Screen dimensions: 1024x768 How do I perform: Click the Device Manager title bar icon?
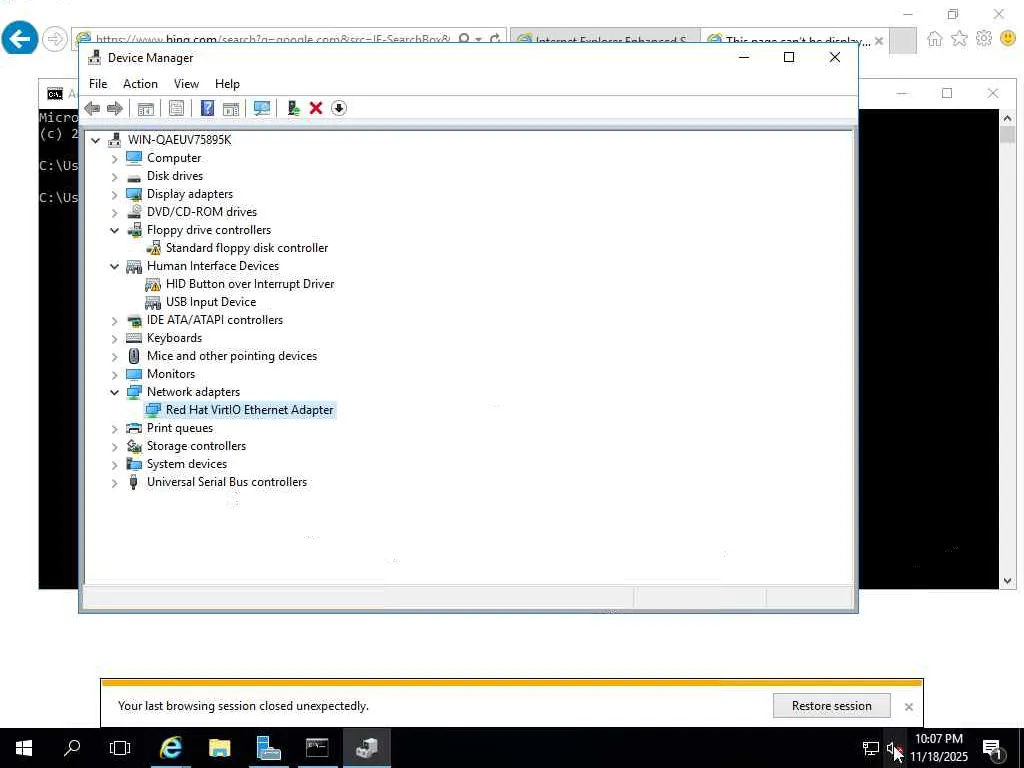click(x=95, y=57)
